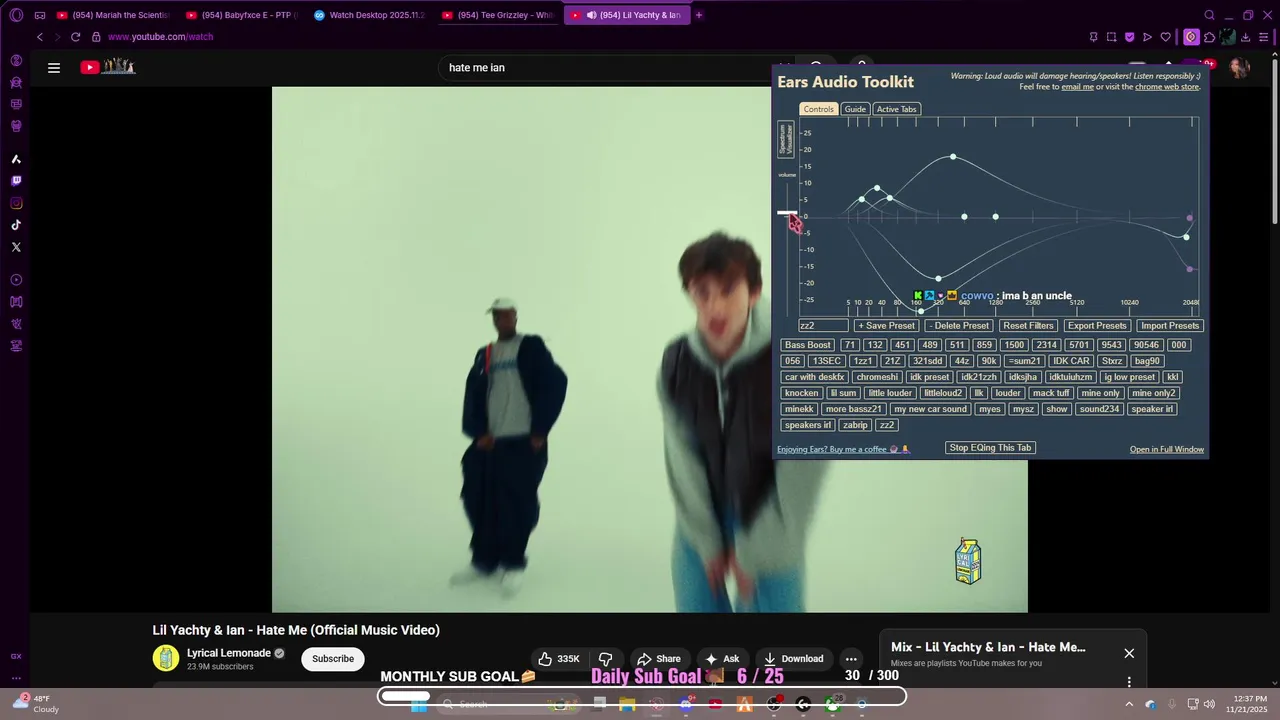Click the Ears volume slider handle
Viewport: 1280px width, 720px height.
coord(788,213)
